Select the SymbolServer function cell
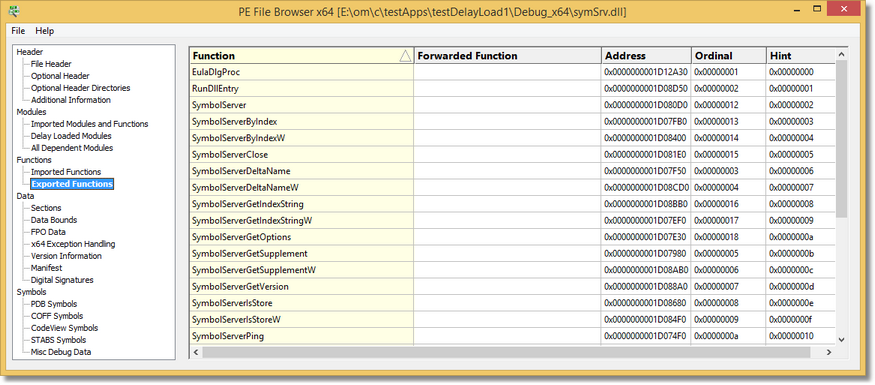The height and width of the screenshot is (385, 875). tap(301, 105)
